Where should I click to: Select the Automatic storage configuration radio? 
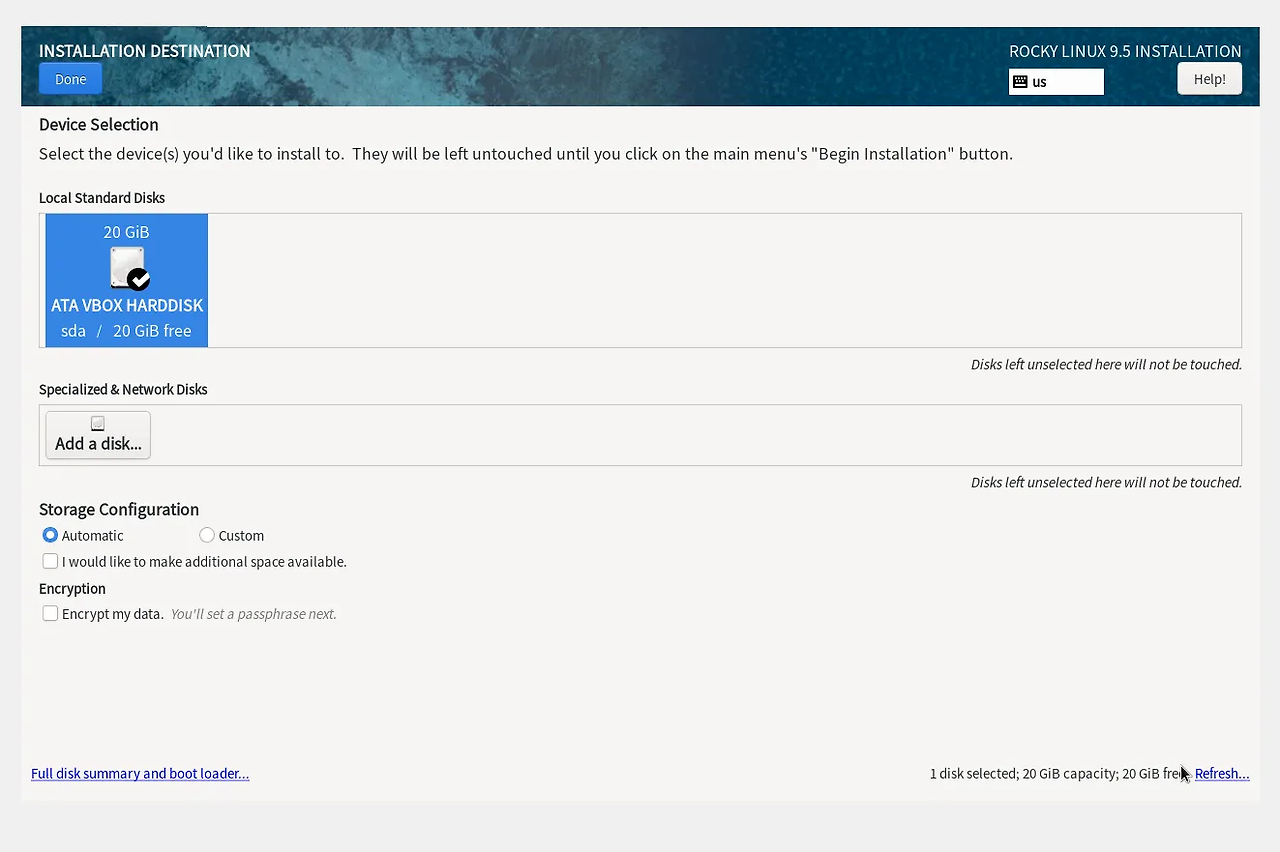point(50,535)
